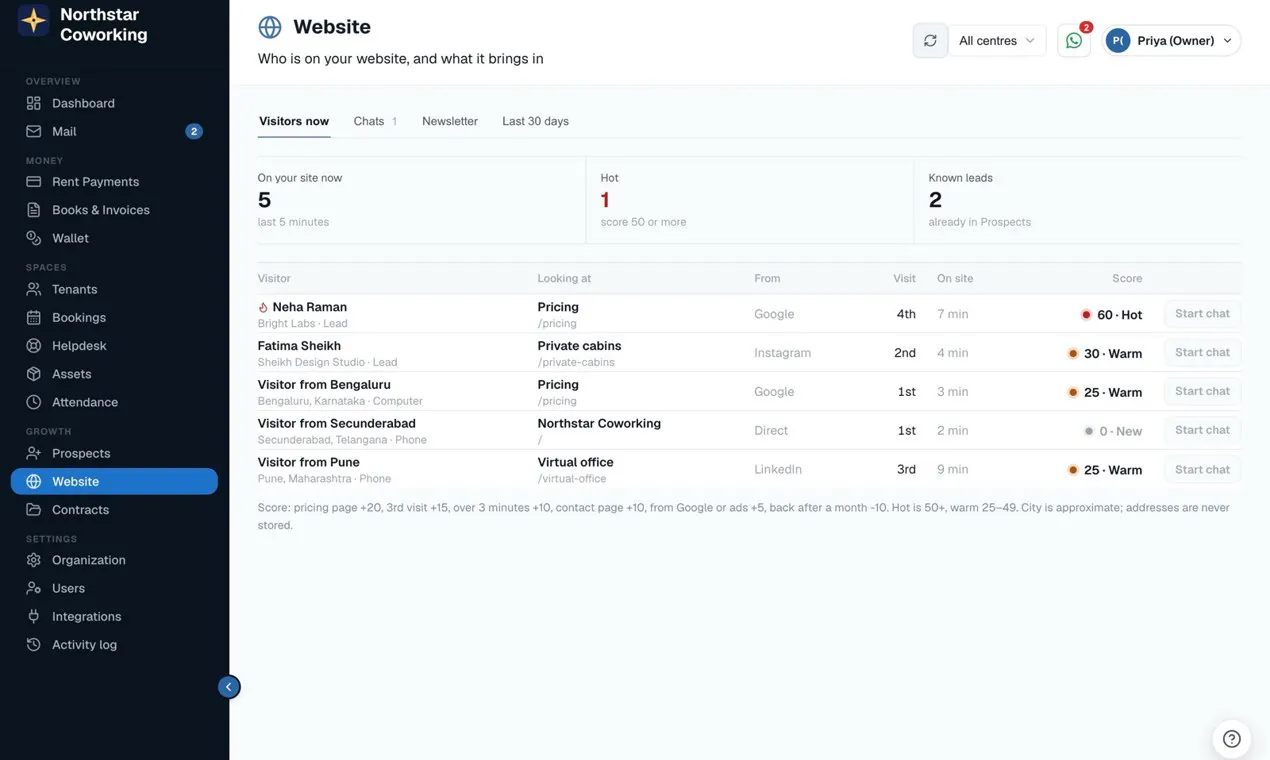
Task: Click the Bookings calendar icon
Action: click(x=34, y=317)
